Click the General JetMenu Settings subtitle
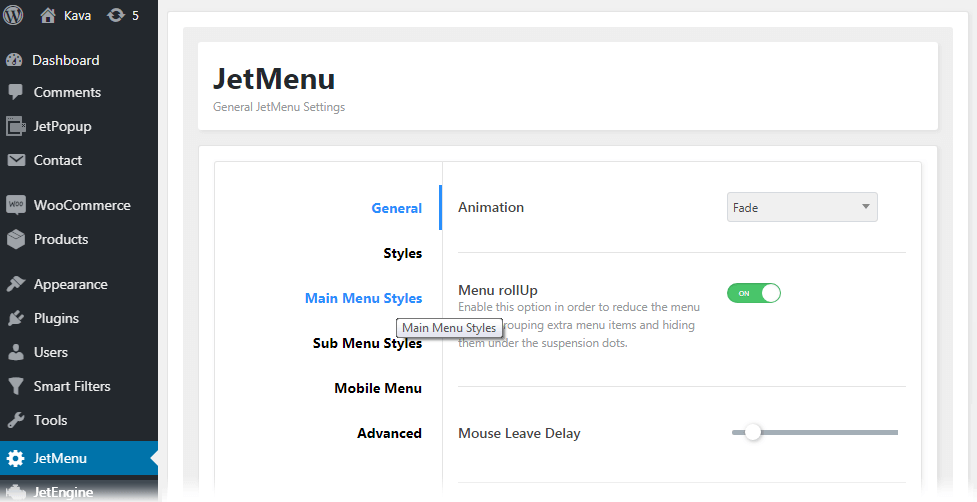Image resolution: width=977 pixels, height=502 pixels. 279,107
